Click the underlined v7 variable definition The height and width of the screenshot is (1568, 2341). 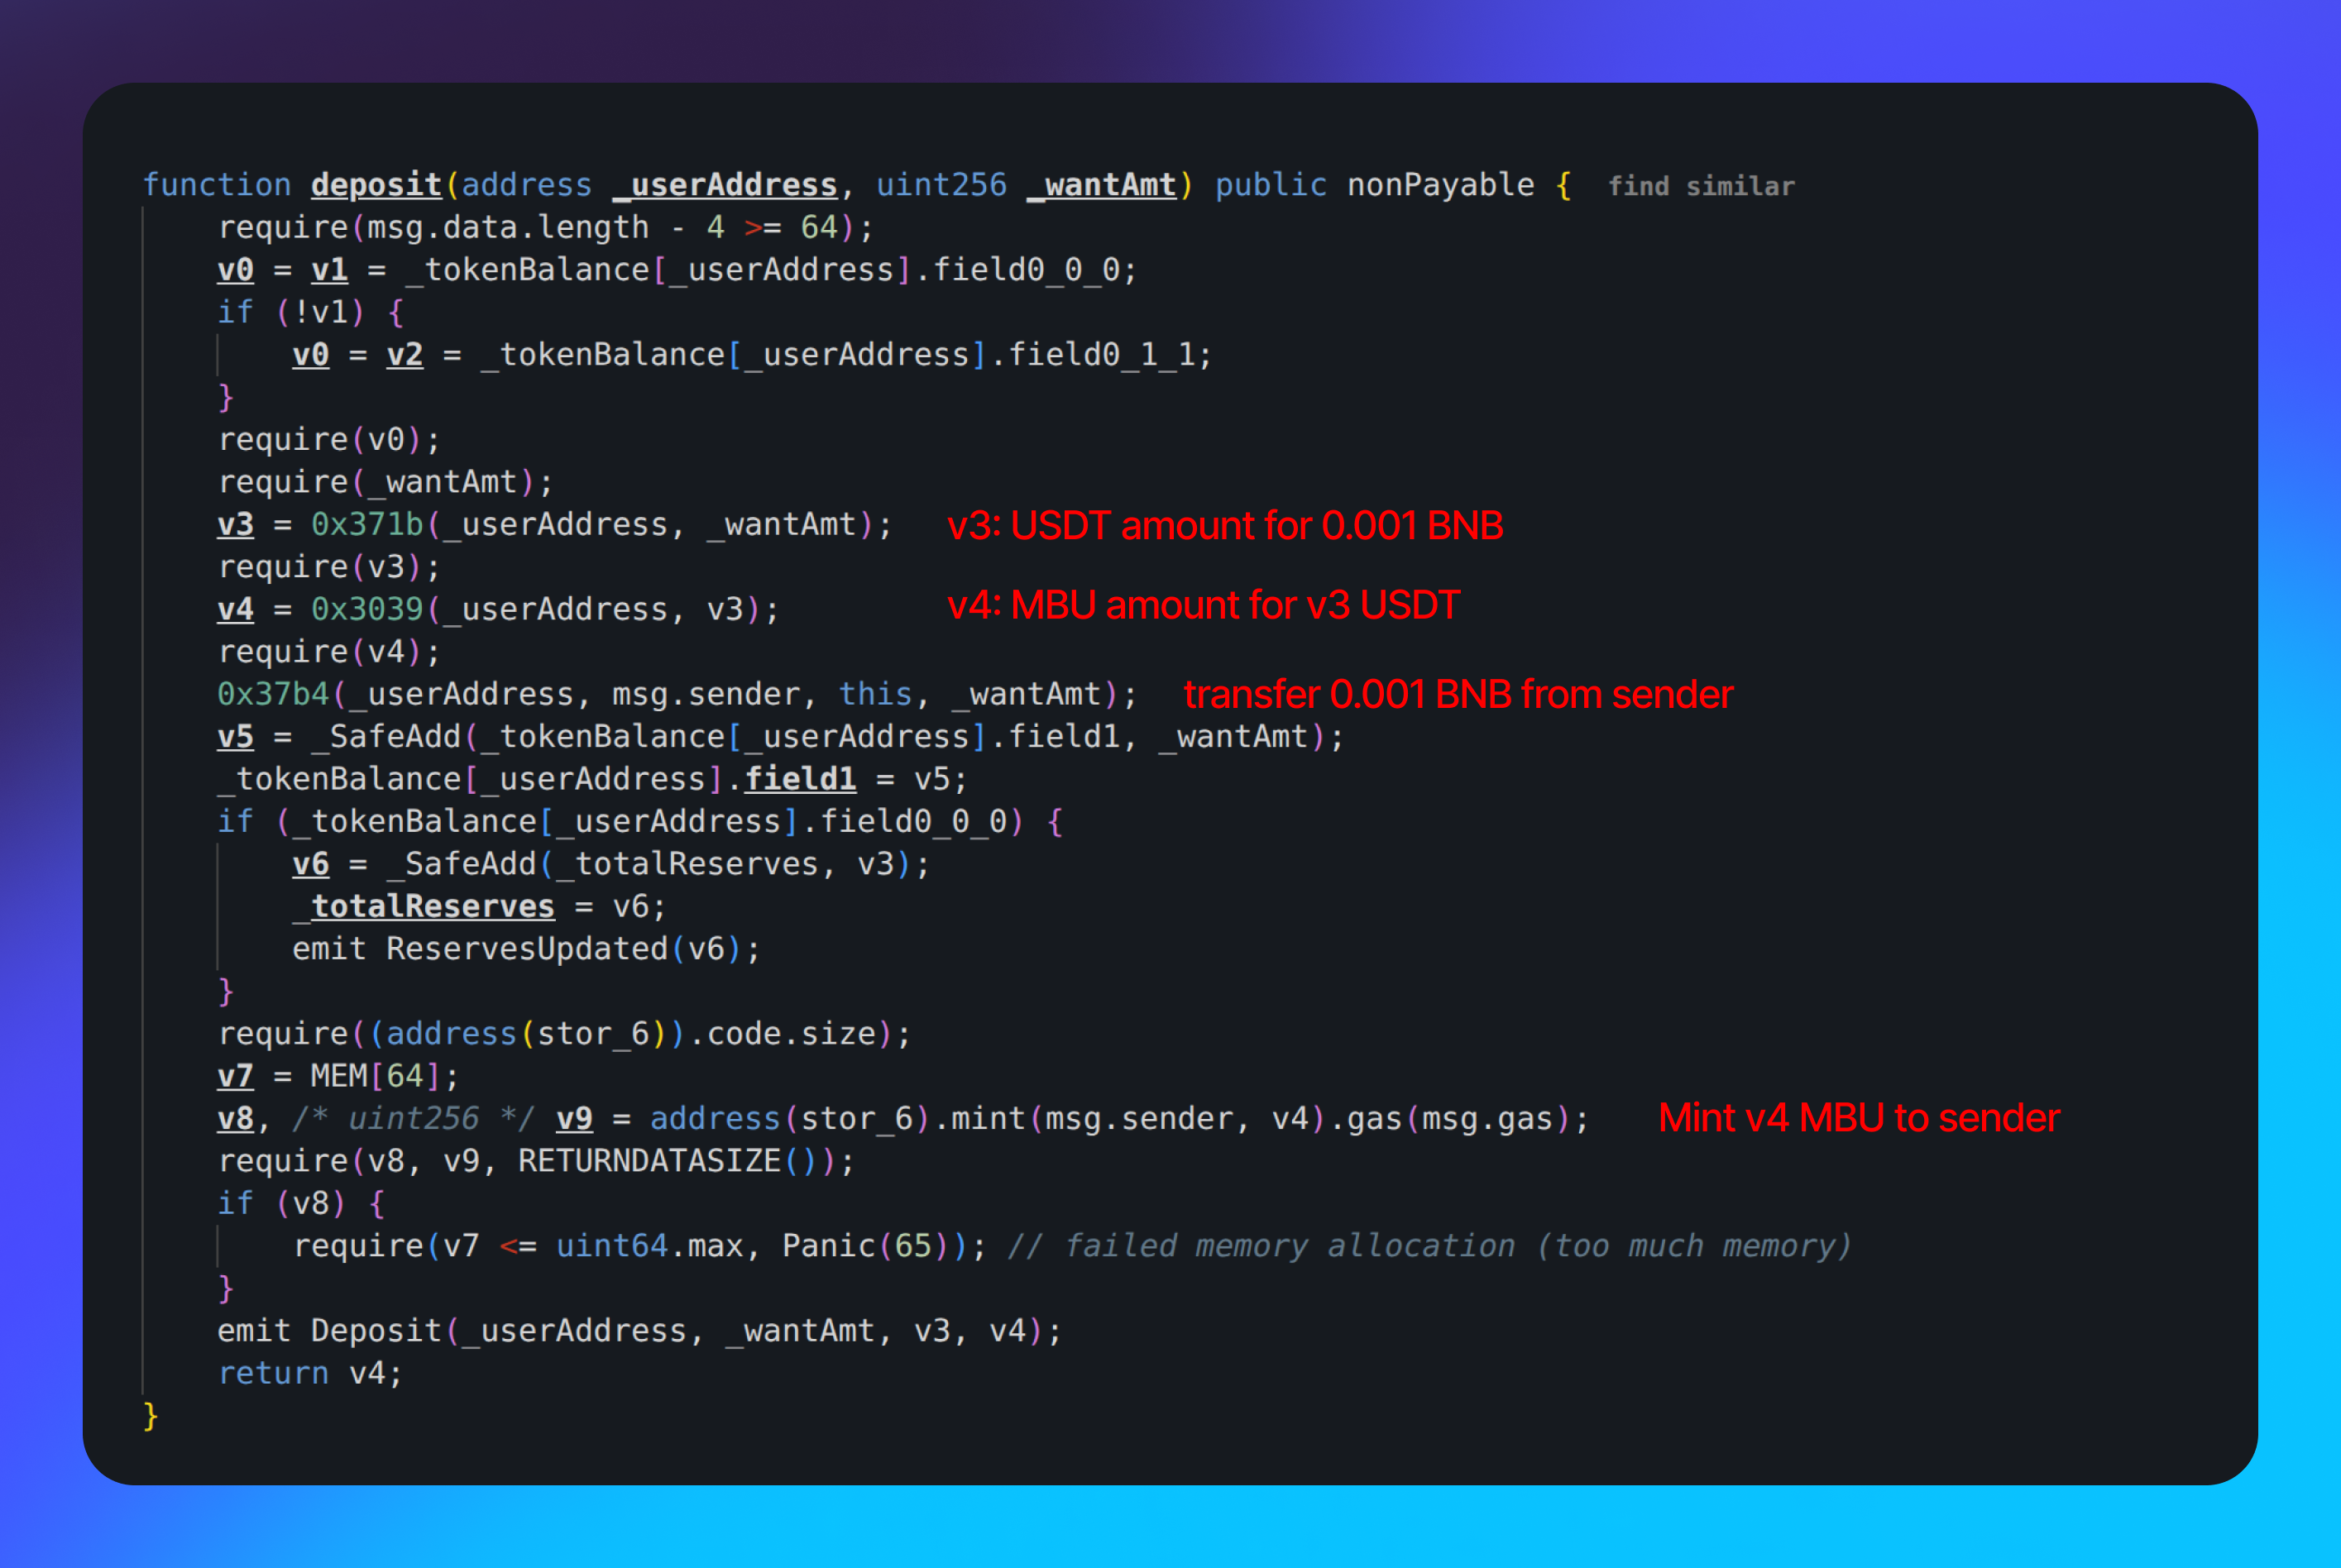235,1076
